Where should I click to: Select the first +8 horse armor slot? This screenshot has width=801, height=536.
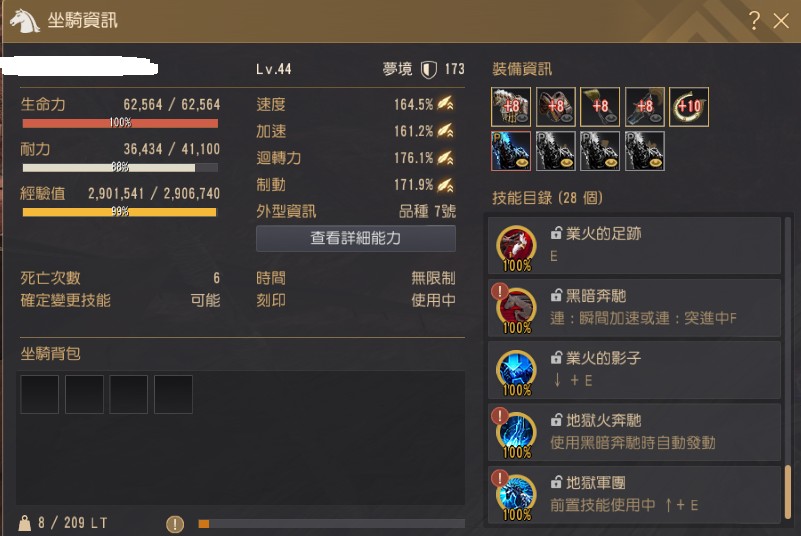(511, 107)
